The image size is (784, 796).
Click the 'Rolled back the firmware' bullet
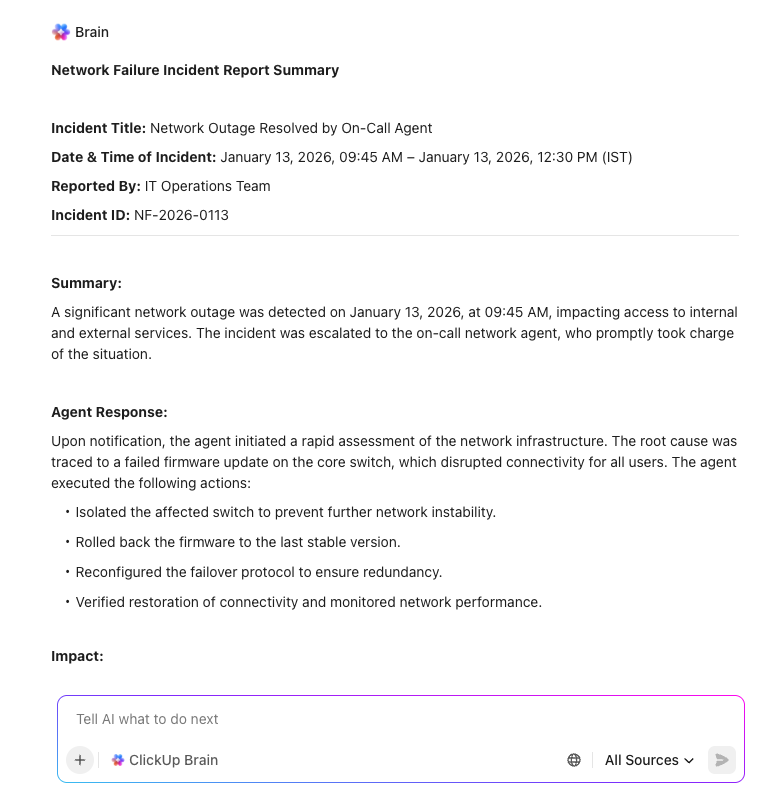[x=237, y=542]
